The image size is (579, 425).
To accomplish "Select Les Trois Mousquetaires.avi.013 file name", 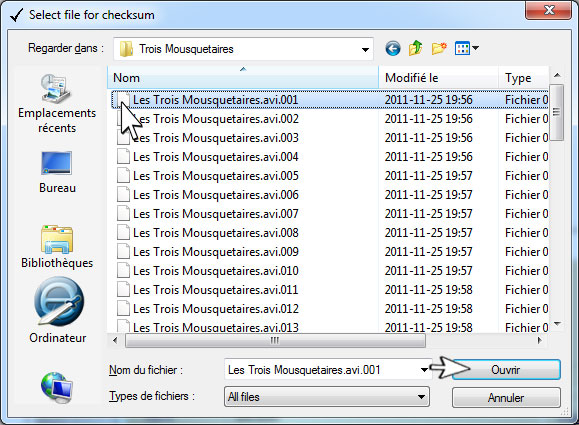I will tap(215, 327).
